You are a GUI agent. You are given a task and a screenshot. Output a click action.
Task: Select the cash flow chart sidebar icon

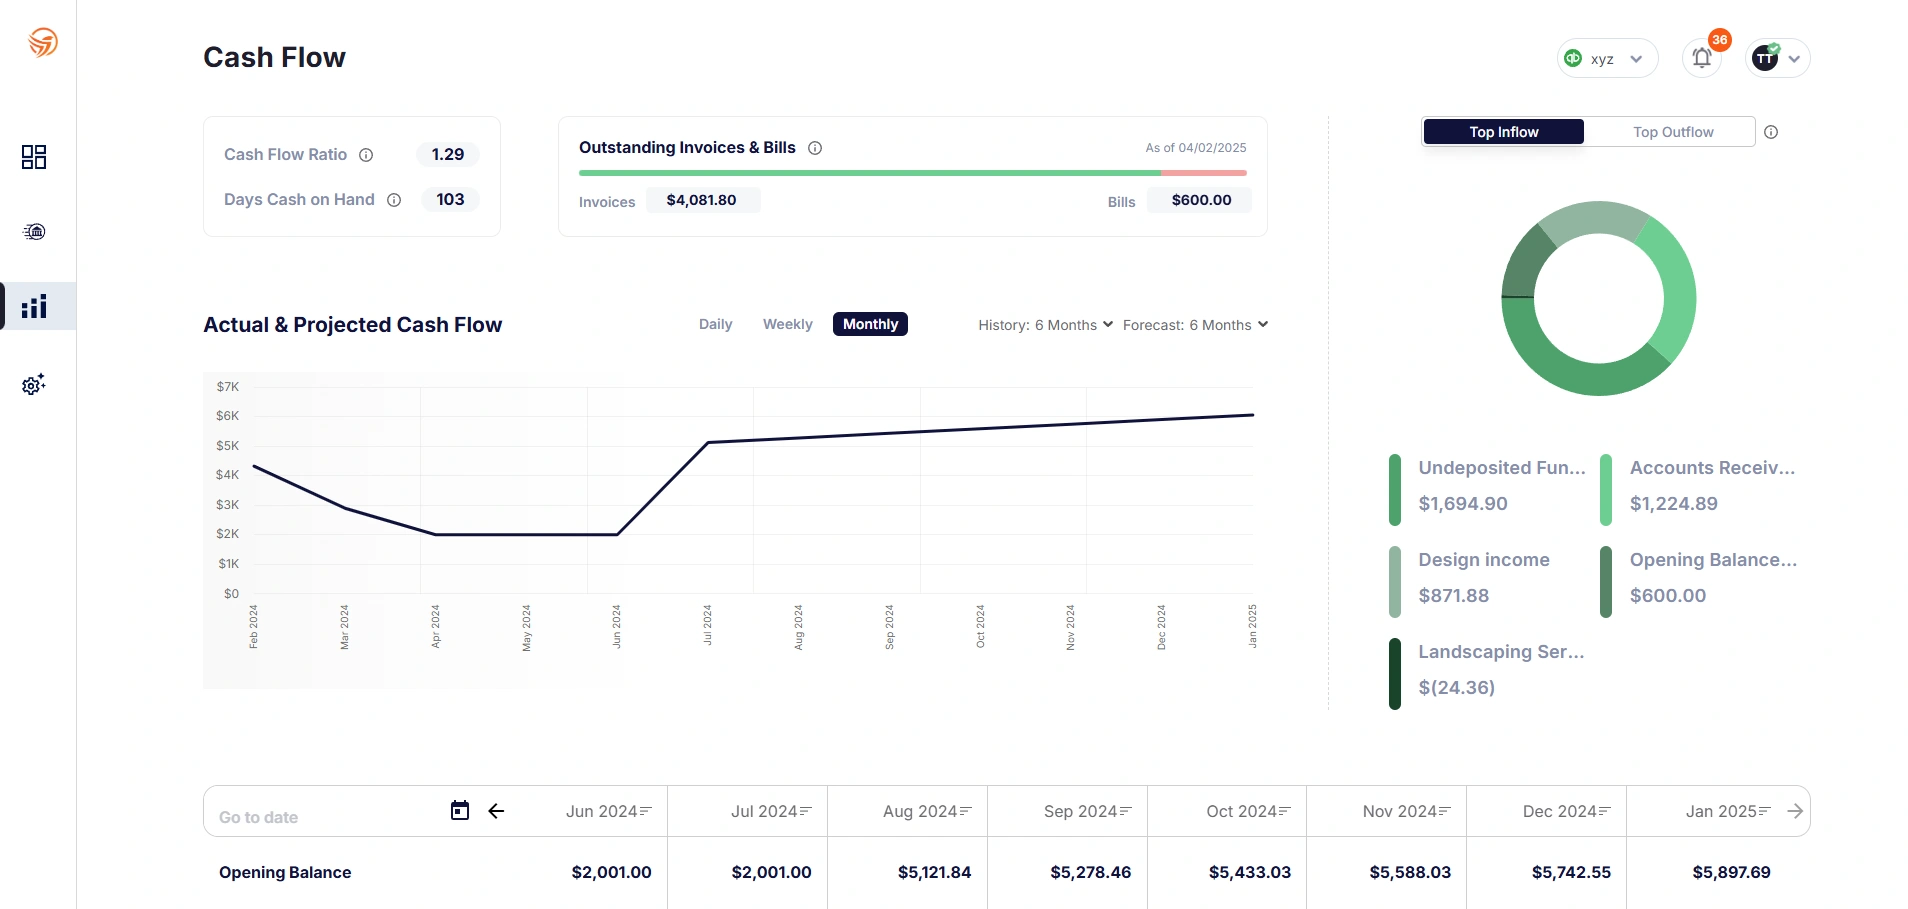click(x=34, y=306)
